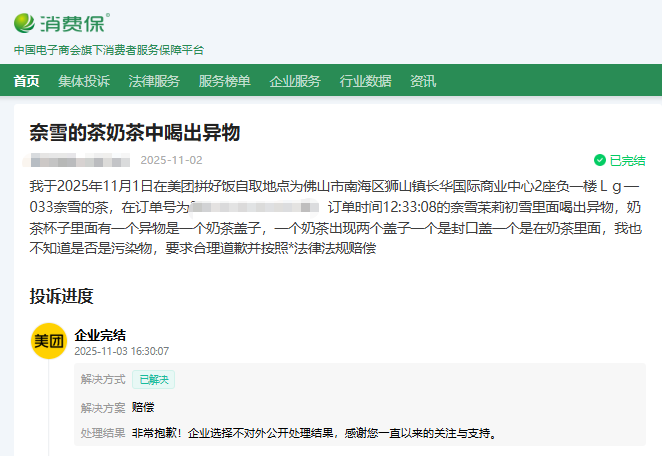
Task: Open the 首页 navigation tab
Action: coord(27,81)
